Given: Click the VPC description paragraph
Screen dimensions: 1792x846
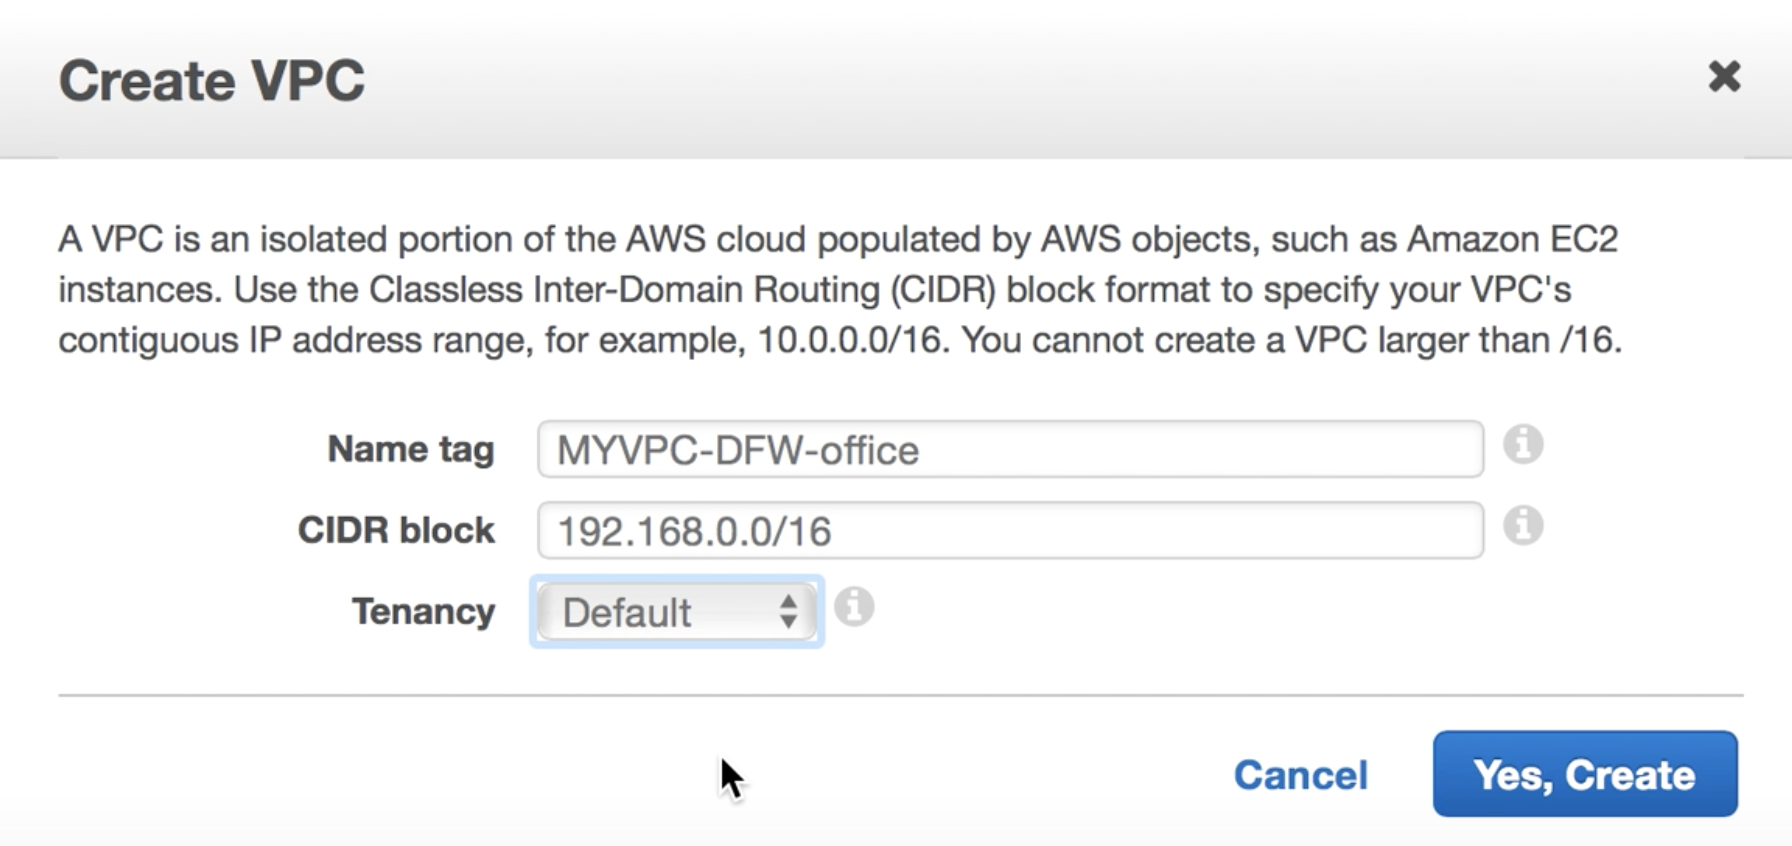Looking at the screenshot, I should (840, 290).
